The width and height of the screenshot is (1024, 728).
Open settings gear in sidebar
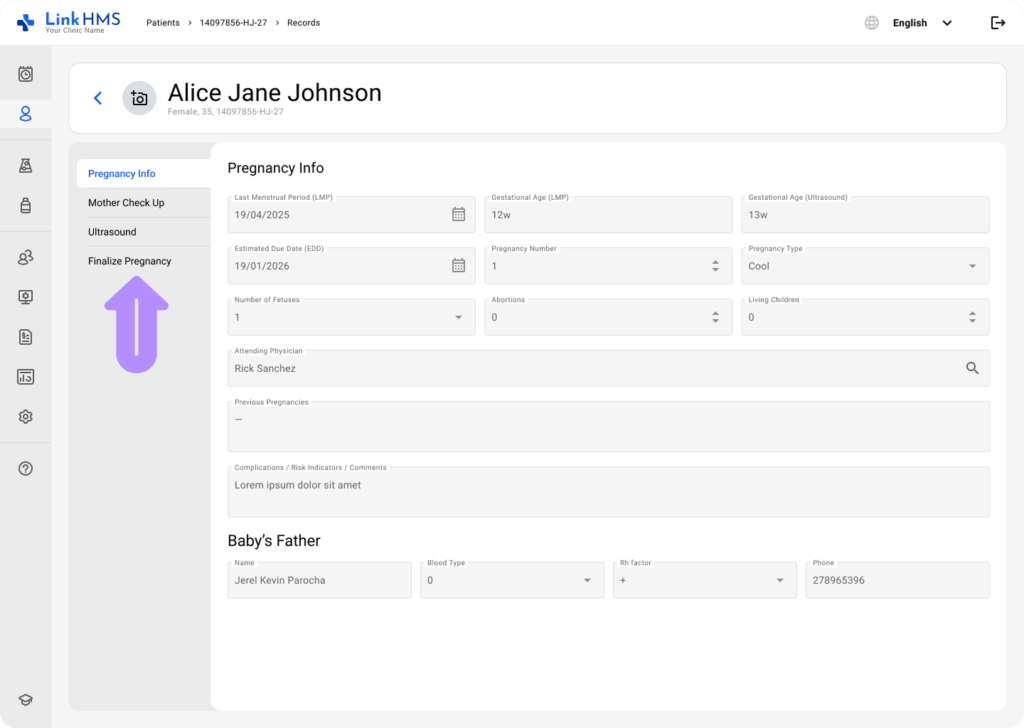coord(26,417)
